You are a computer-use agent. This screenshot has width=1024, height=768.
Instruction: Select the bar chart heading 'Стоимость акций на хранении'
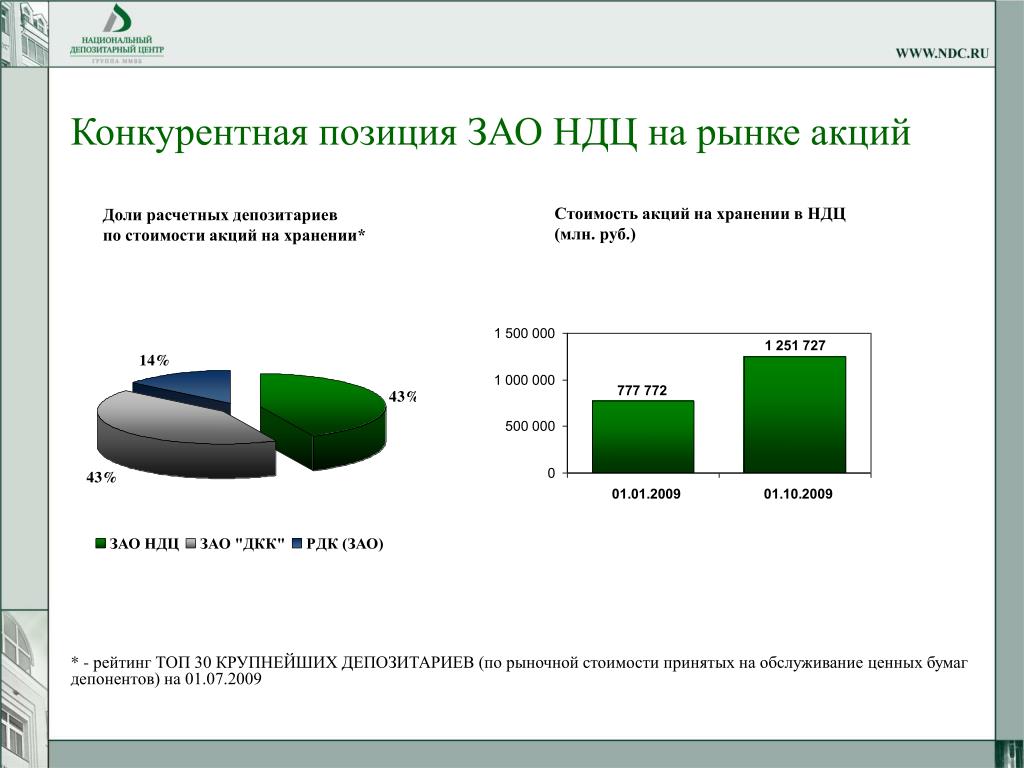pyautogui.click(x=699, y=224)
